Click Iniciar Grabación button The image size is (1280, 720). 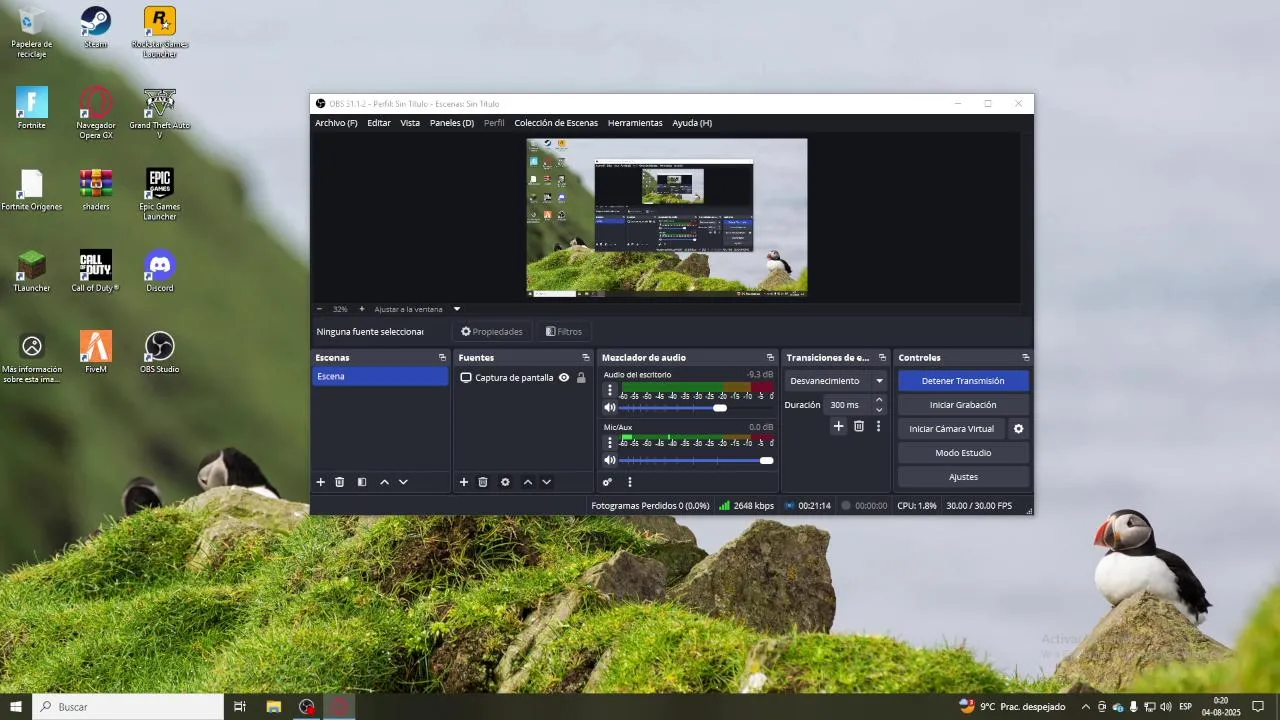pos(963,405)
